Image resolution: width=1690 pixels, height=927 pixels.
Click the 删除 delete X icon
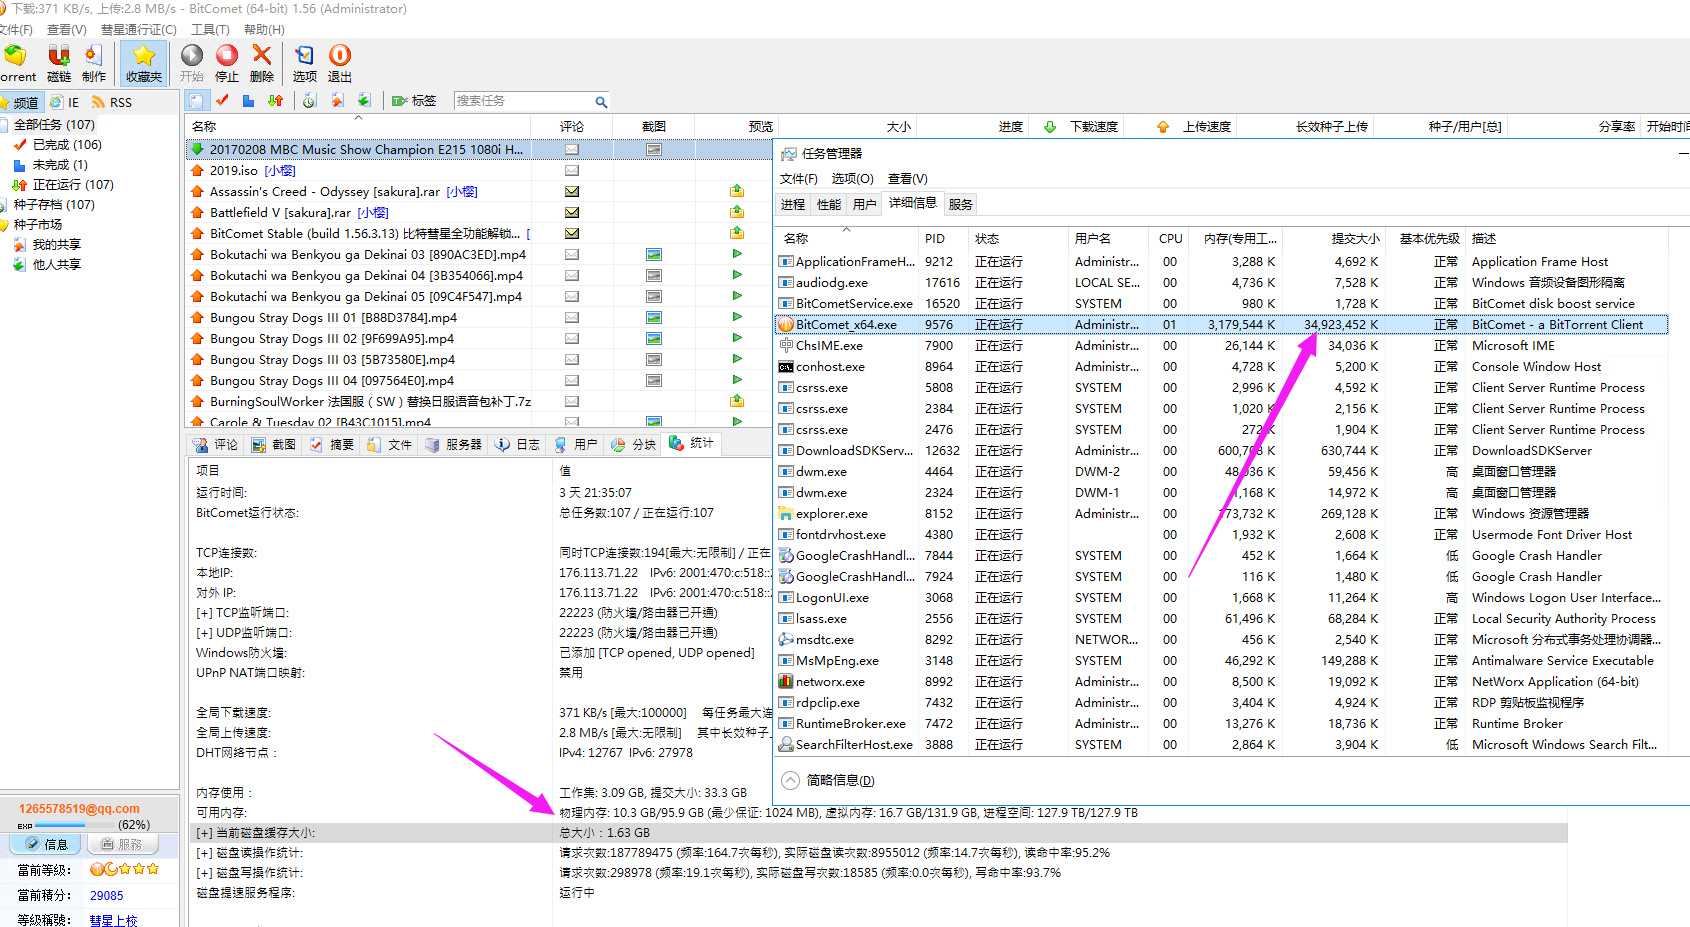click(x=262, y=63)
